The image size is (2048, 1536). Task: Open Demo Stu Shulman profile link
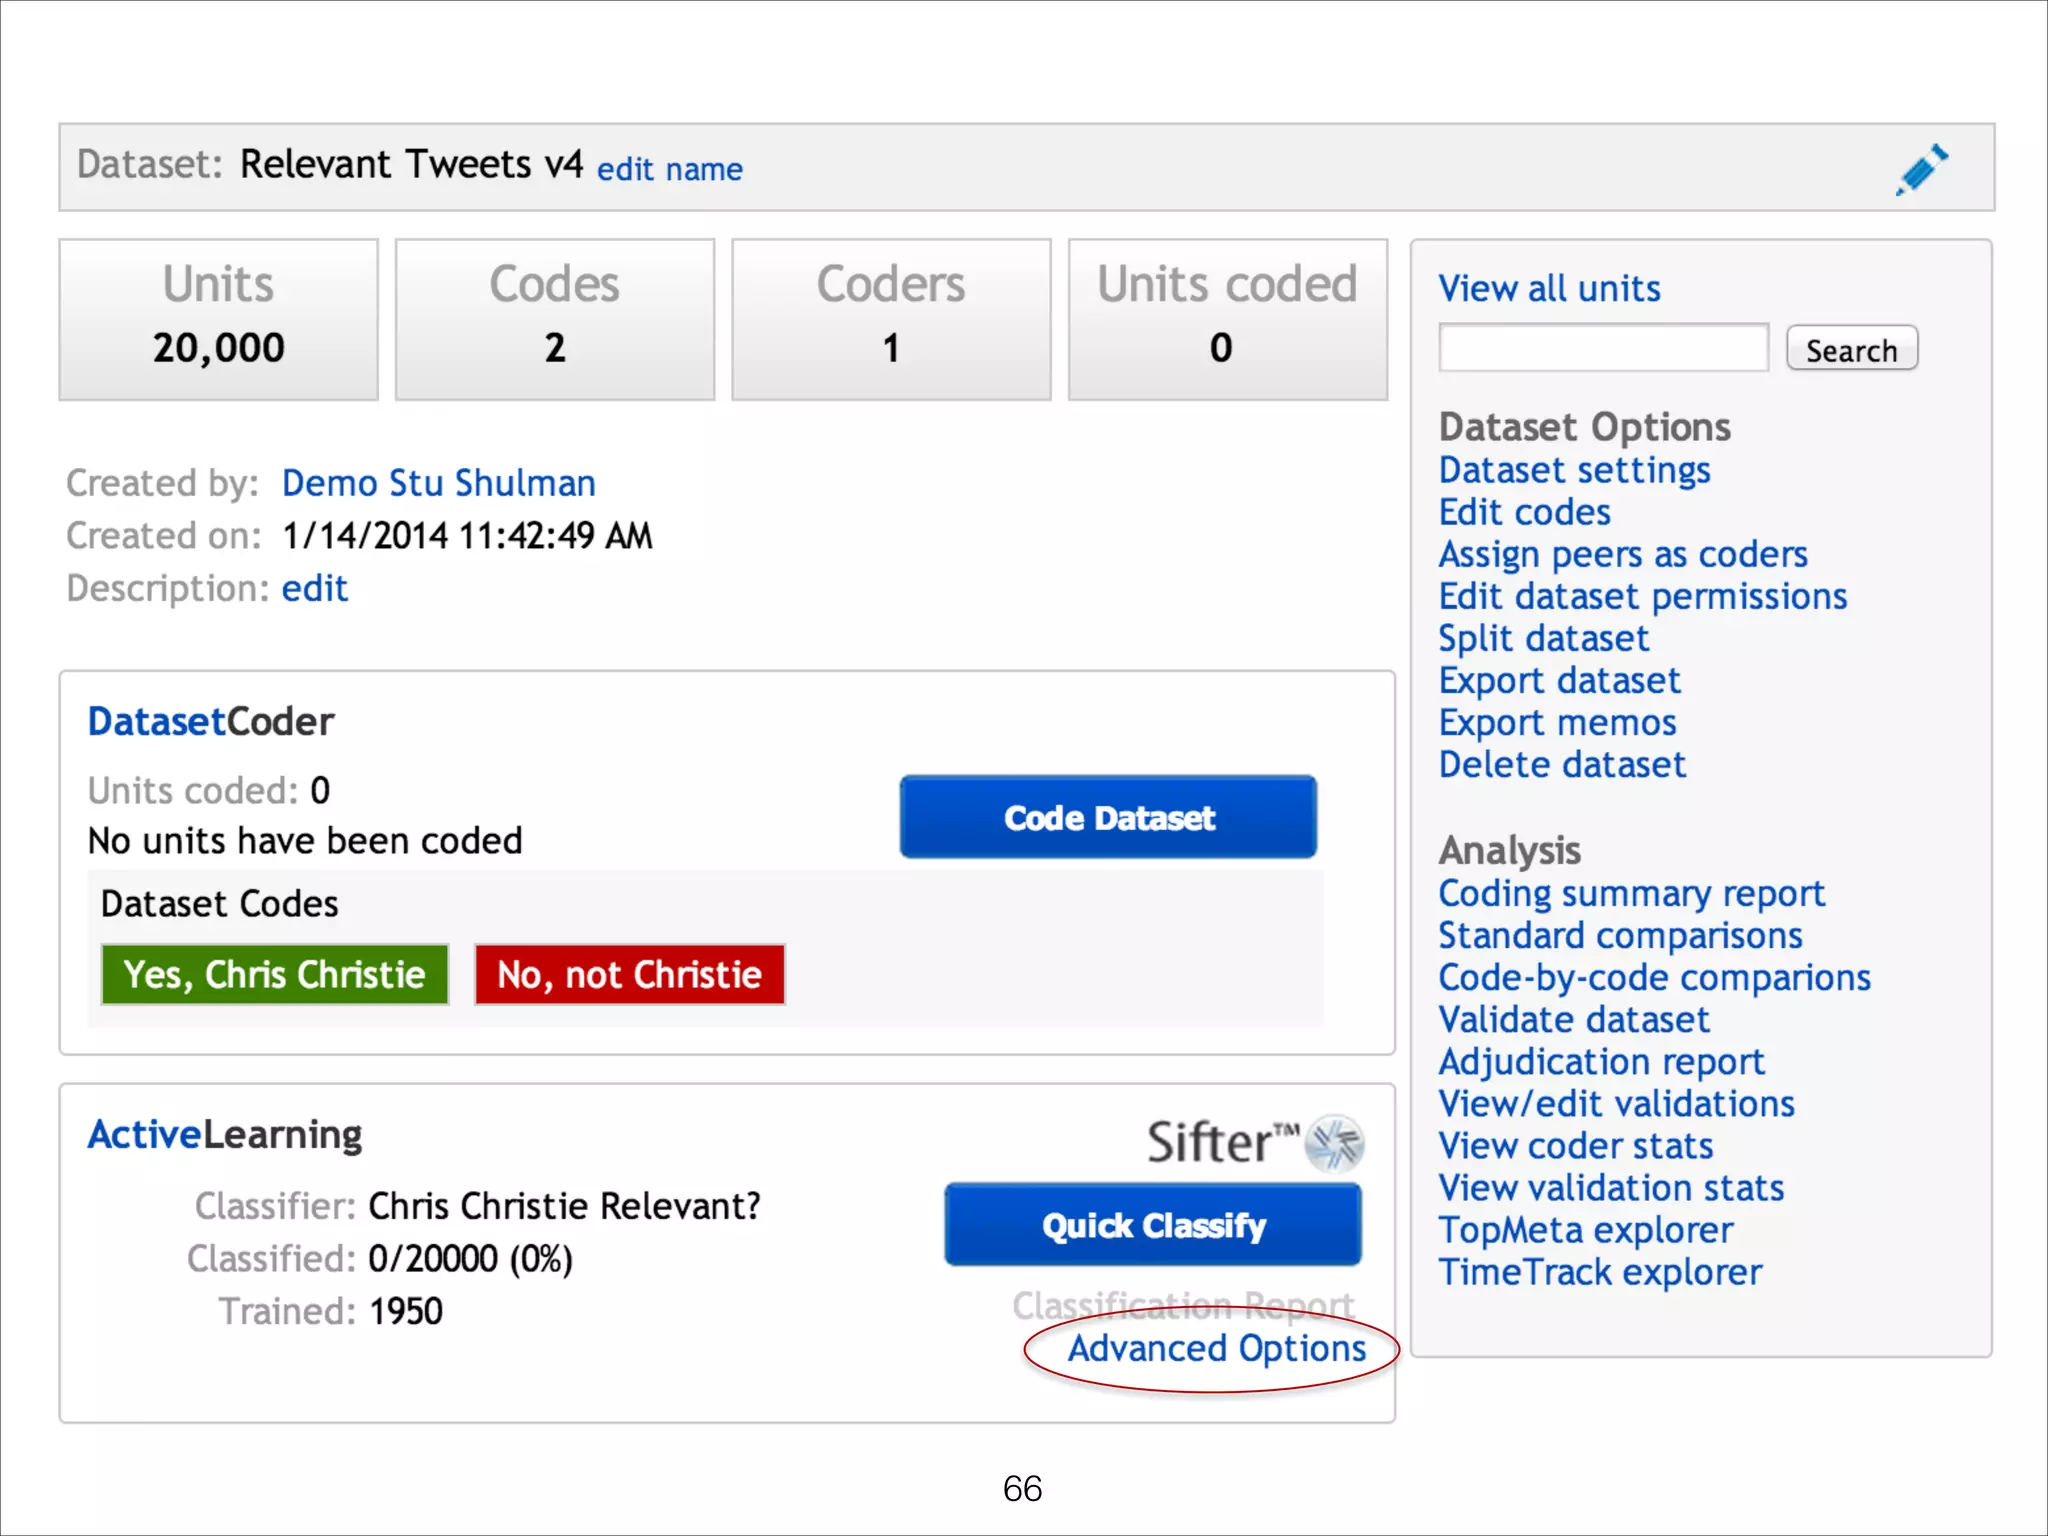point(438,483)
